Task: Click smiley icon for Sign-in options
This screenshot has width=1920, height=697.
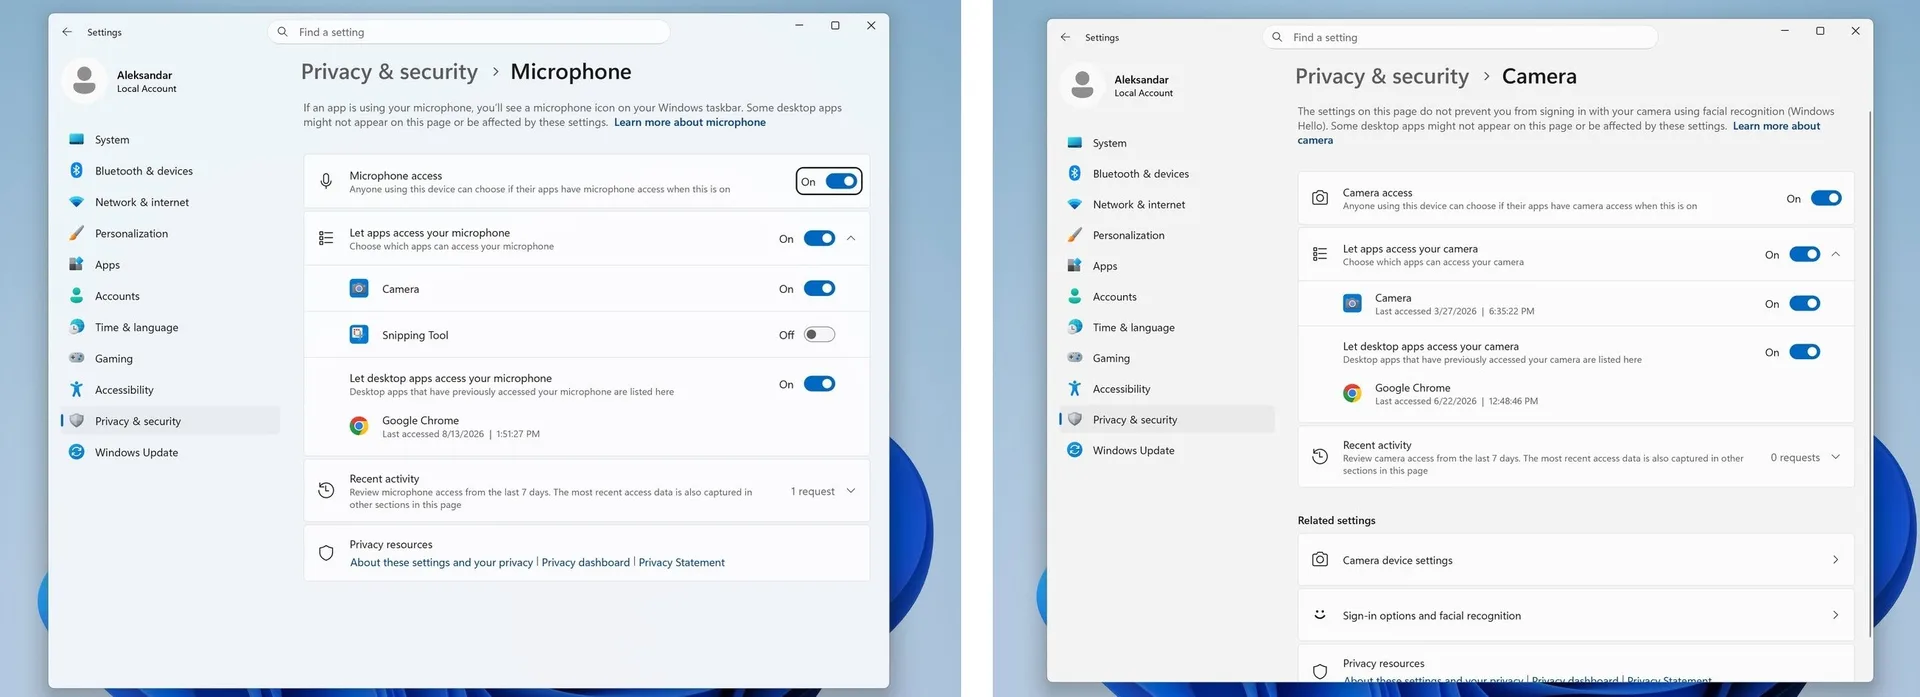Action: coord(1320,615)
